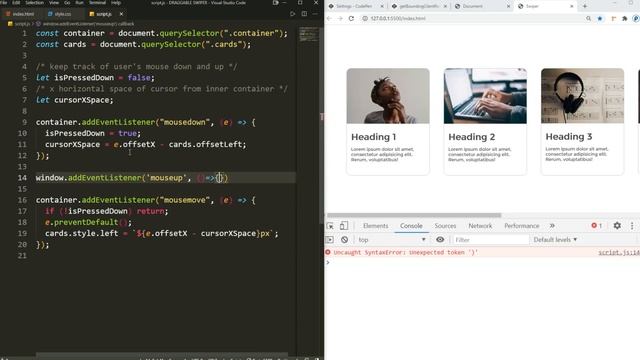
Task: Click the browser profile avatar icon
Action: 636,18
